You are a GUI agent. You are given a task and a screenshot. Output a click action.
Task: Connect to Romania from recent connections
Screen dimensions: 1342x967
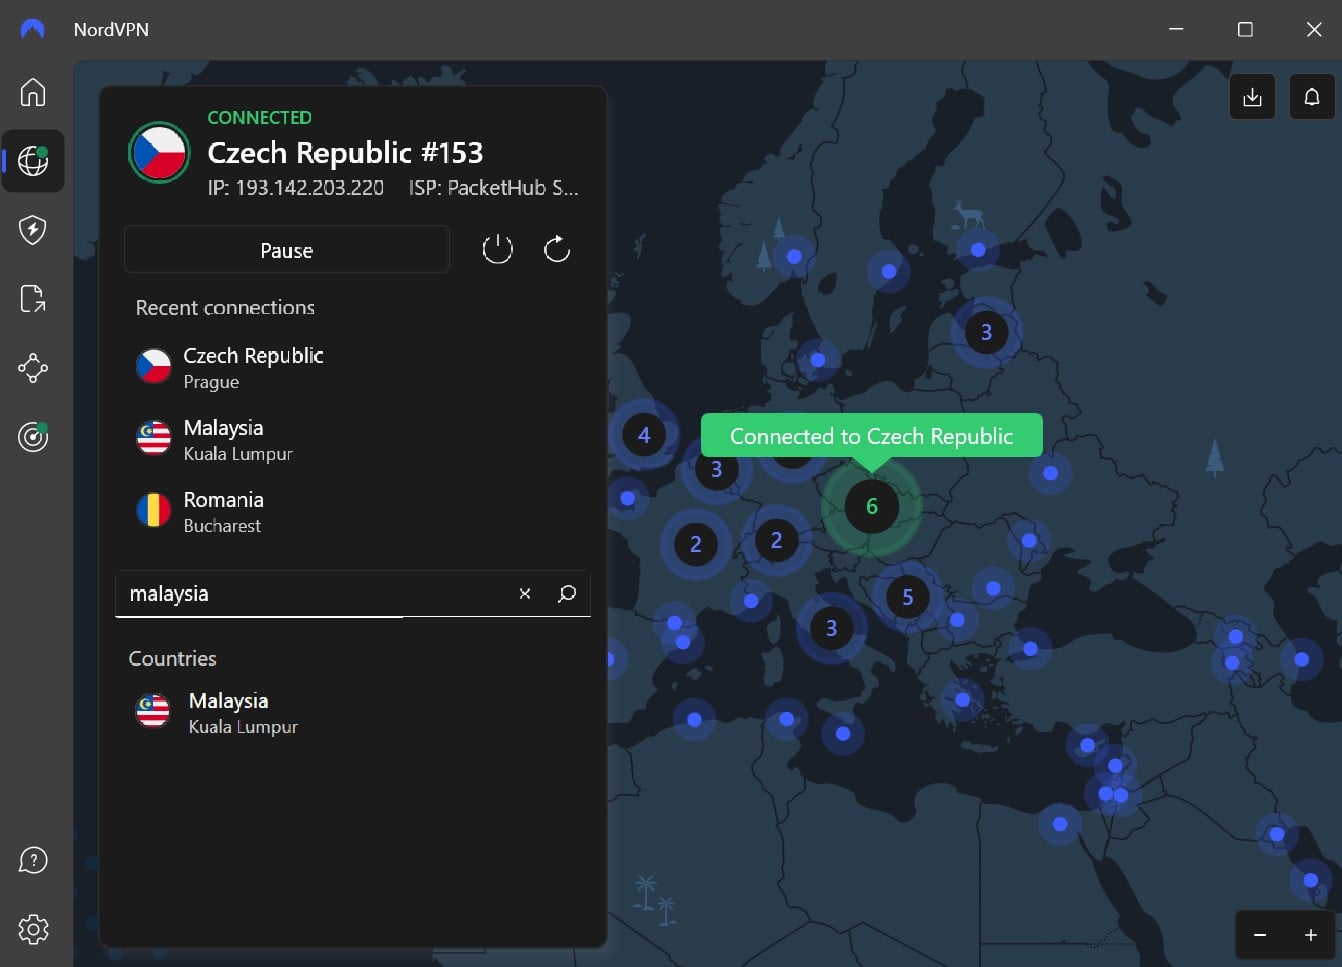[x=223, y=511]
